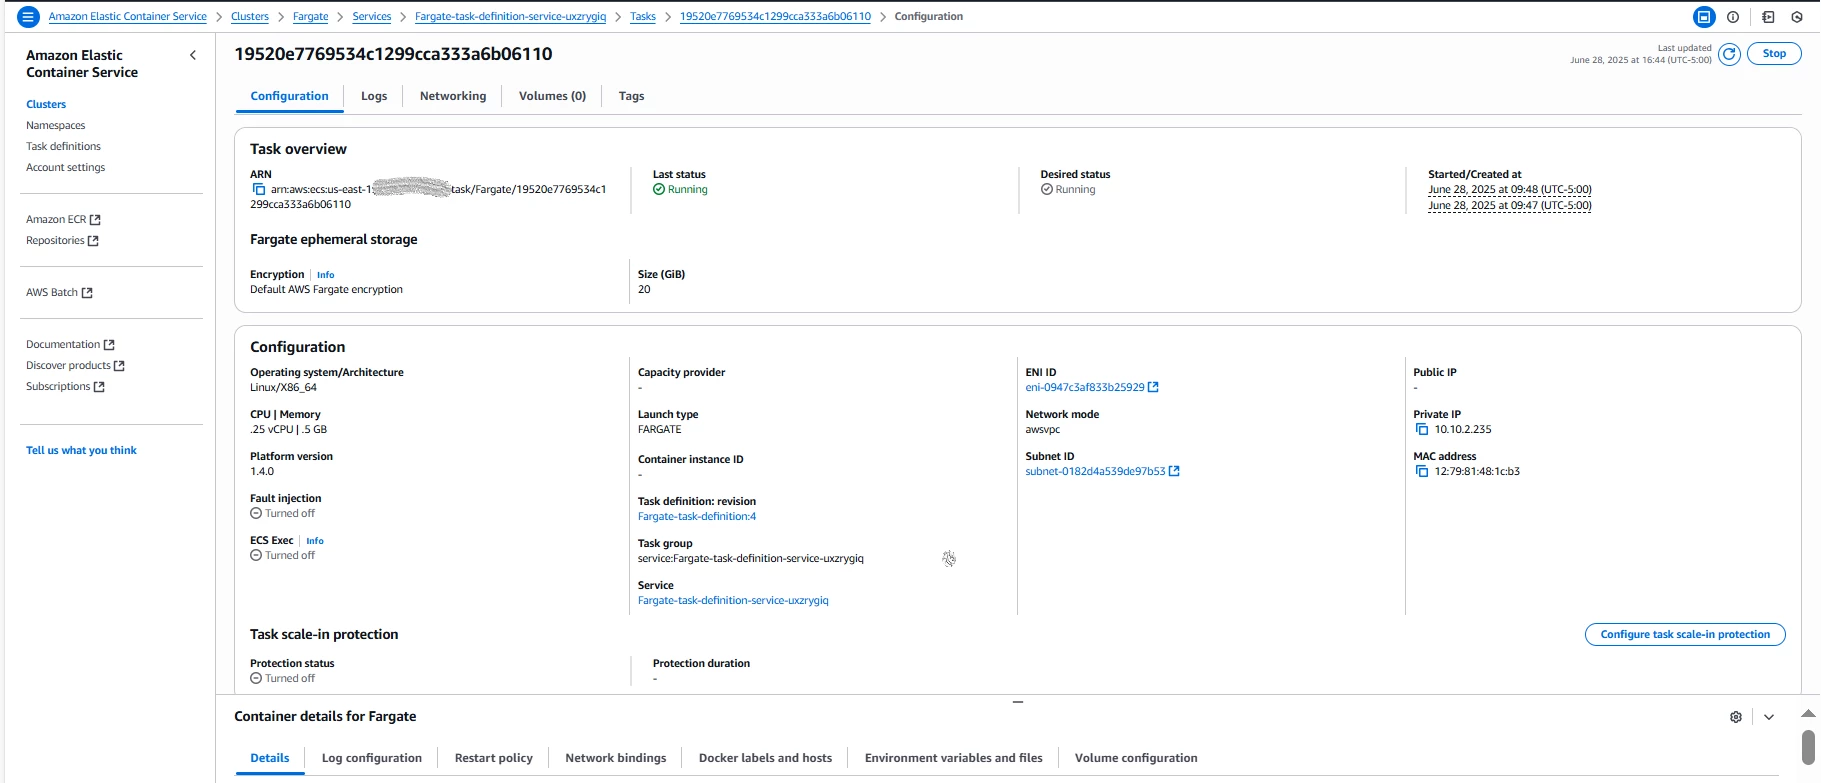Stop the running task

click(x=1774, y=54)
